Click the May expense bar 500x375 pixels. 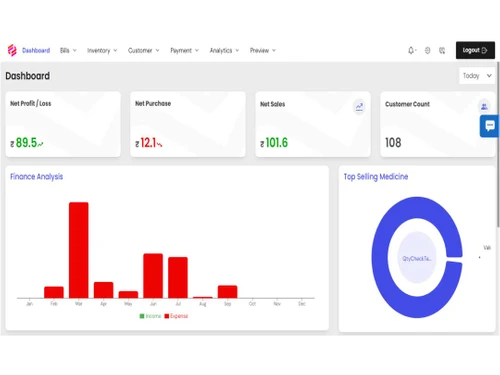(128, 295)
